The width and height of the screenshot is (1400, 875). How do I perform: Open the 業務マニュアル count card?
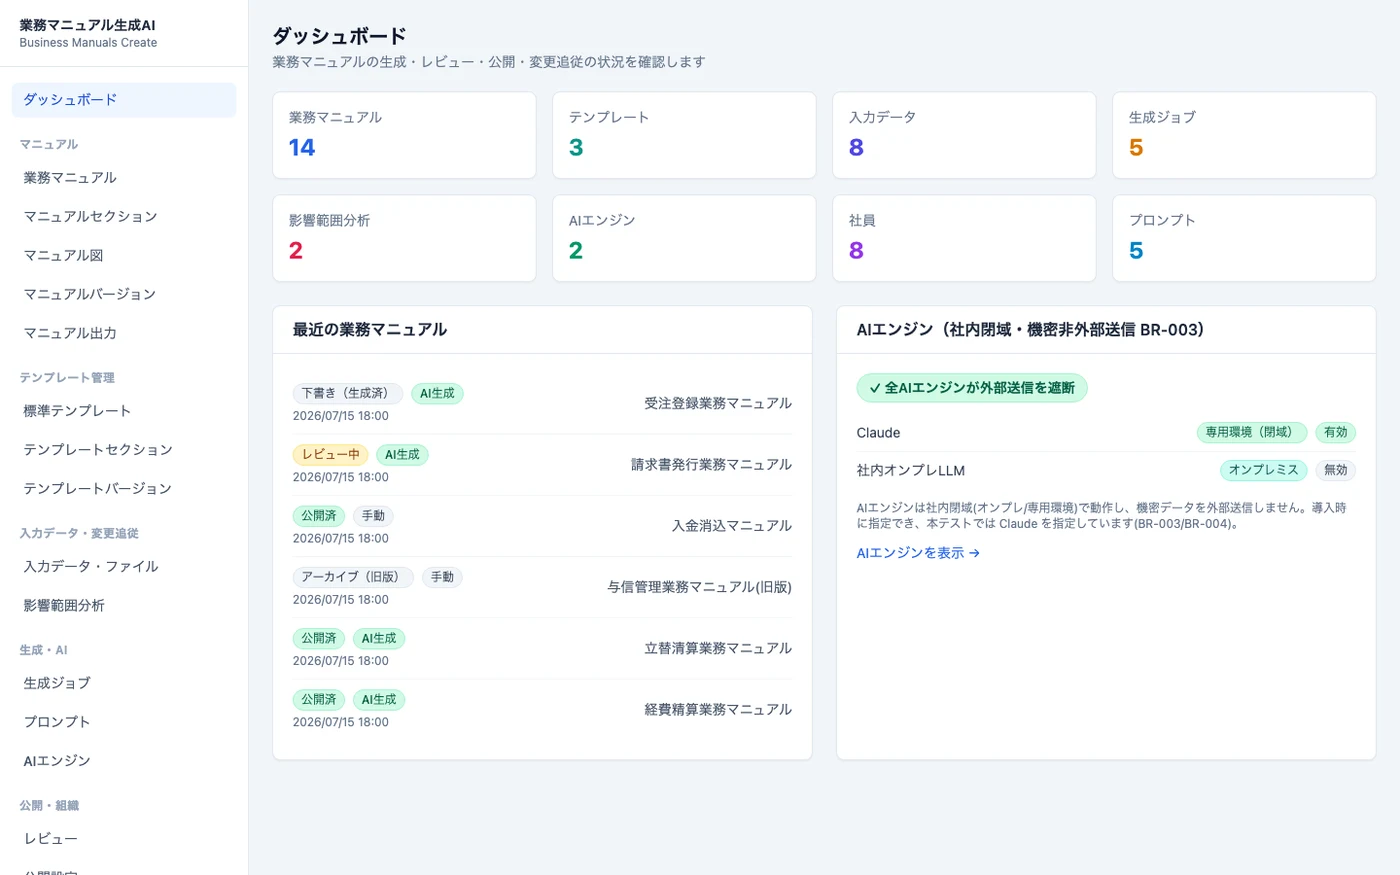pyautogui.click(x=404, y=136)
